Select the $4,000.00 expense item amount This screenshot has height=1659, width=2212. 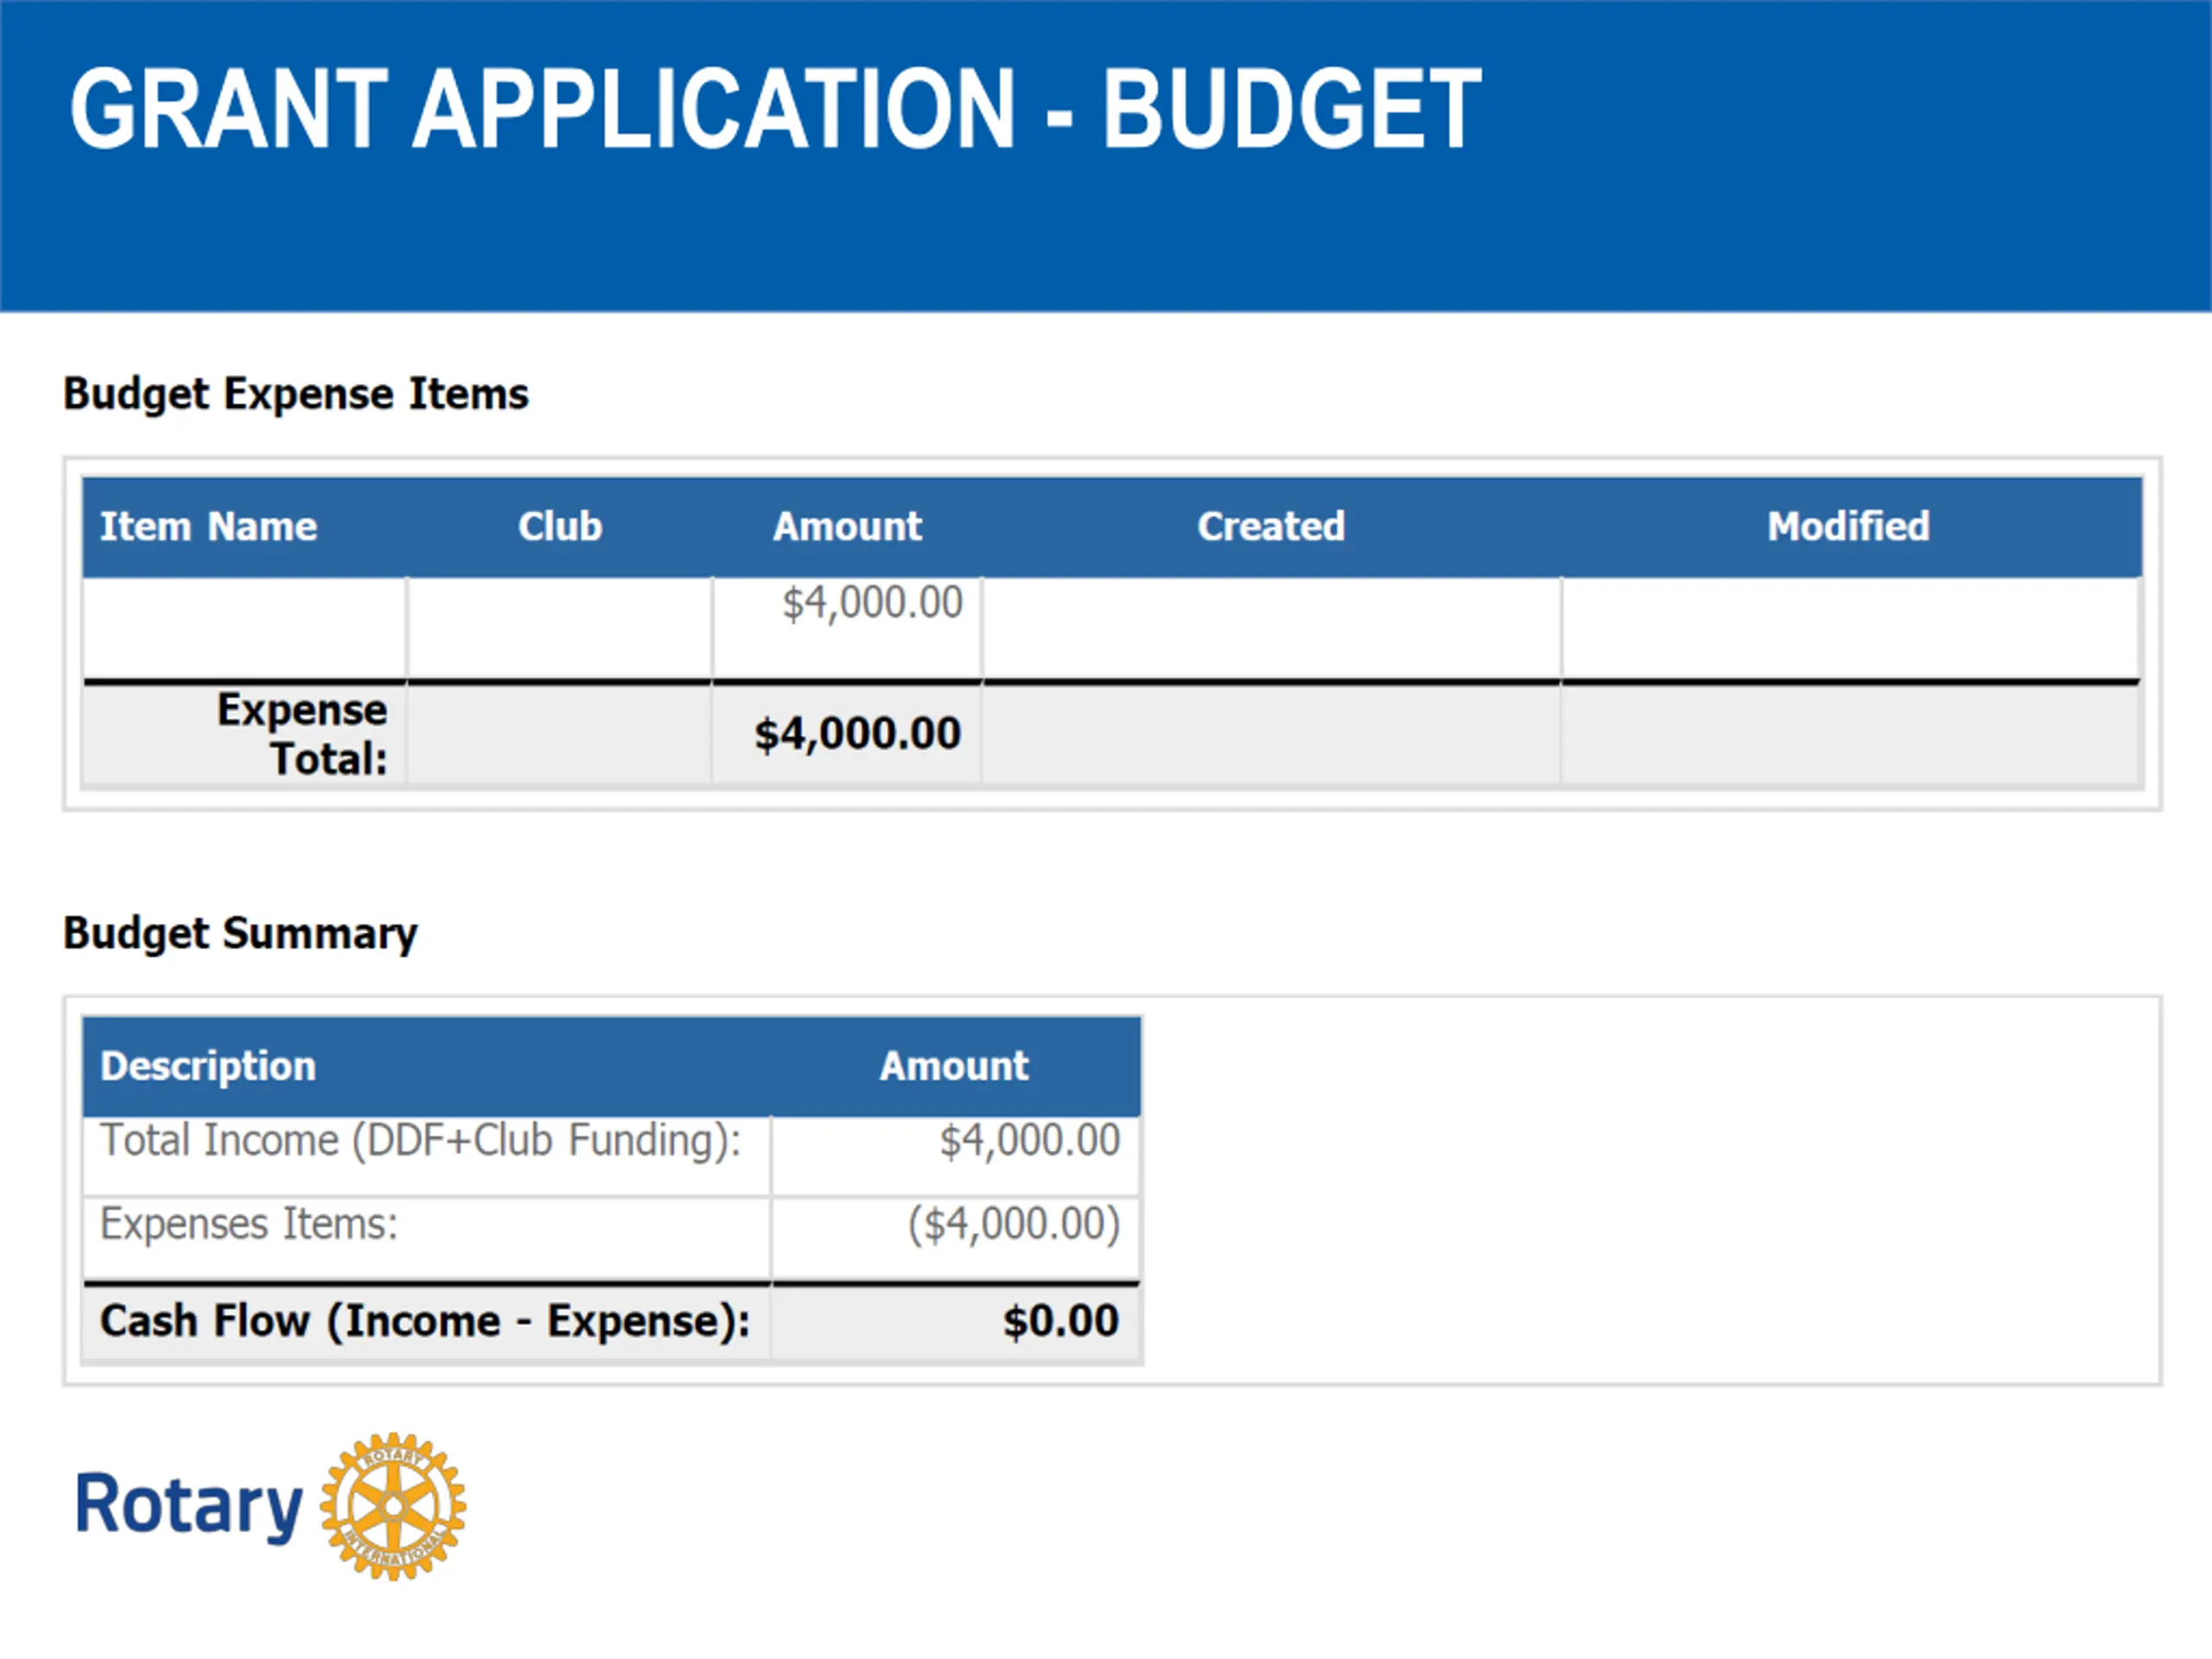[x=872, y=603]
